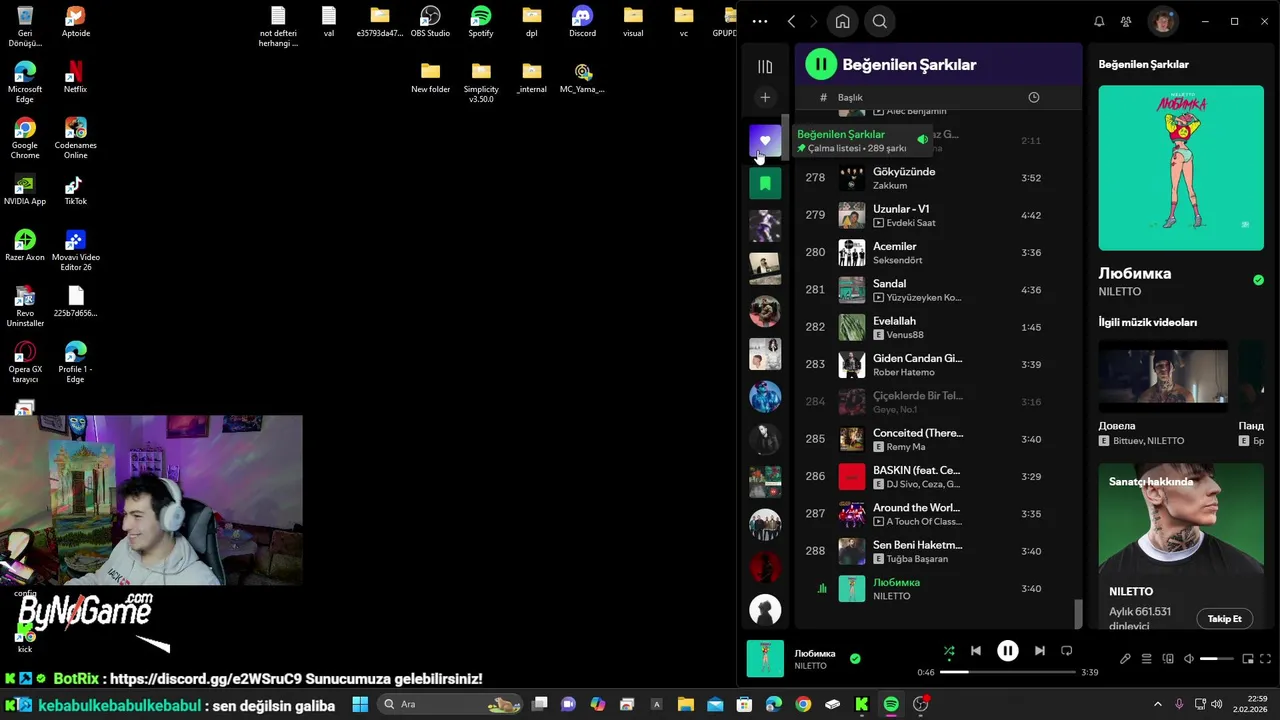Open Spotify three-dot main menu
The height and width of the screenshot is (720, 1280).
coord(760,21)
